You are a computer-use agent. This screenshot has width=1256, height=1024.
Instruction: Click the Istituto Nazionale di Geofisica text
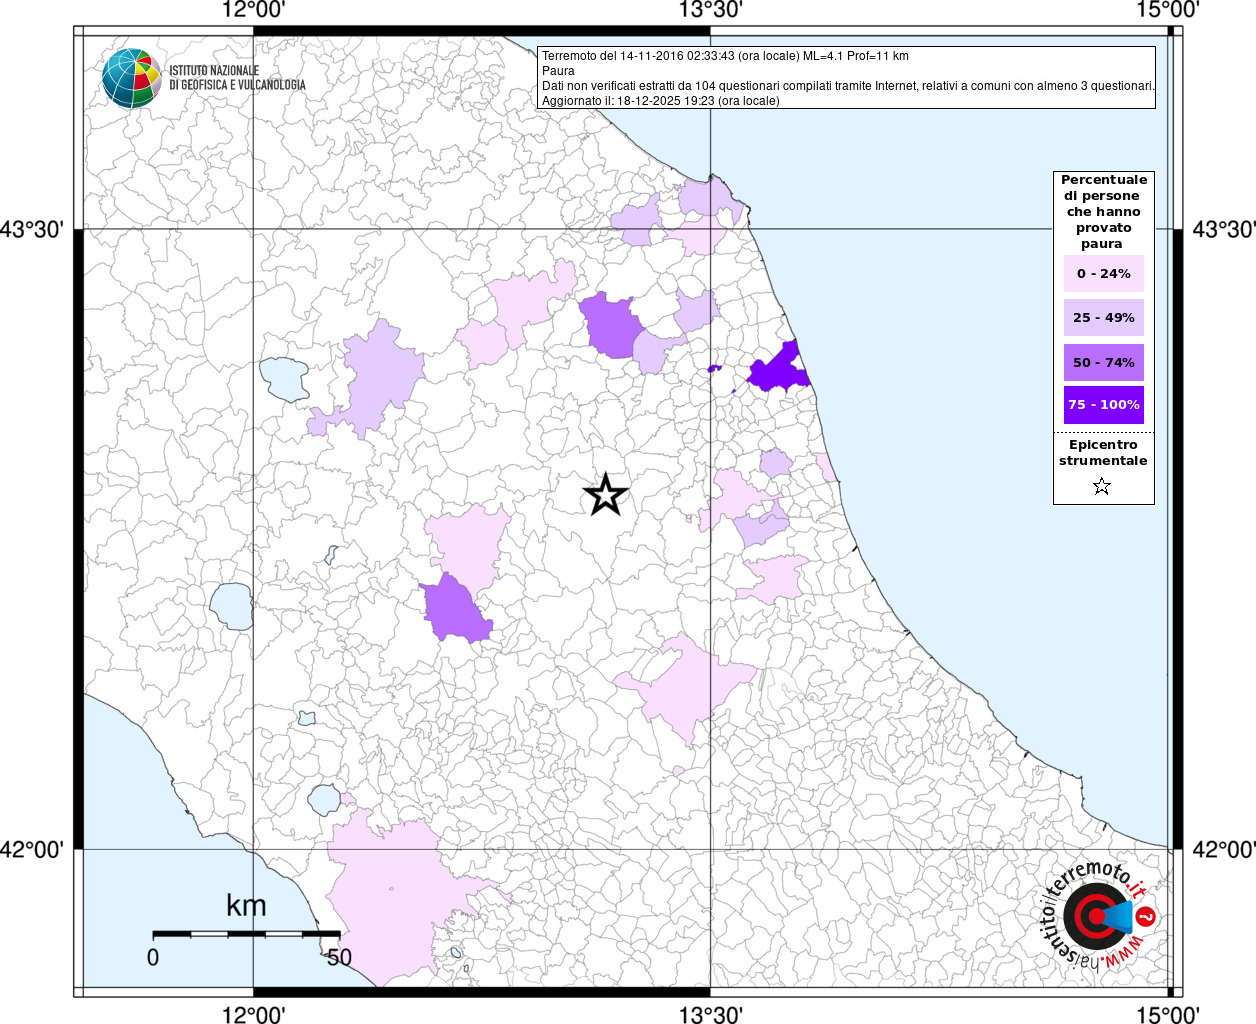(x=237, y=78)
